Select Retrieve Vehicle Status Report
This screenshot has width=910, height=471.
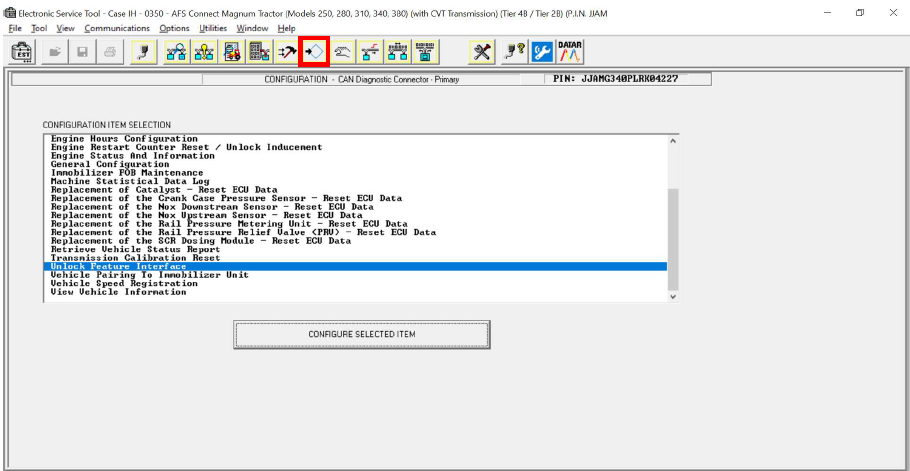pyautogui.click(x=355, y=249)
